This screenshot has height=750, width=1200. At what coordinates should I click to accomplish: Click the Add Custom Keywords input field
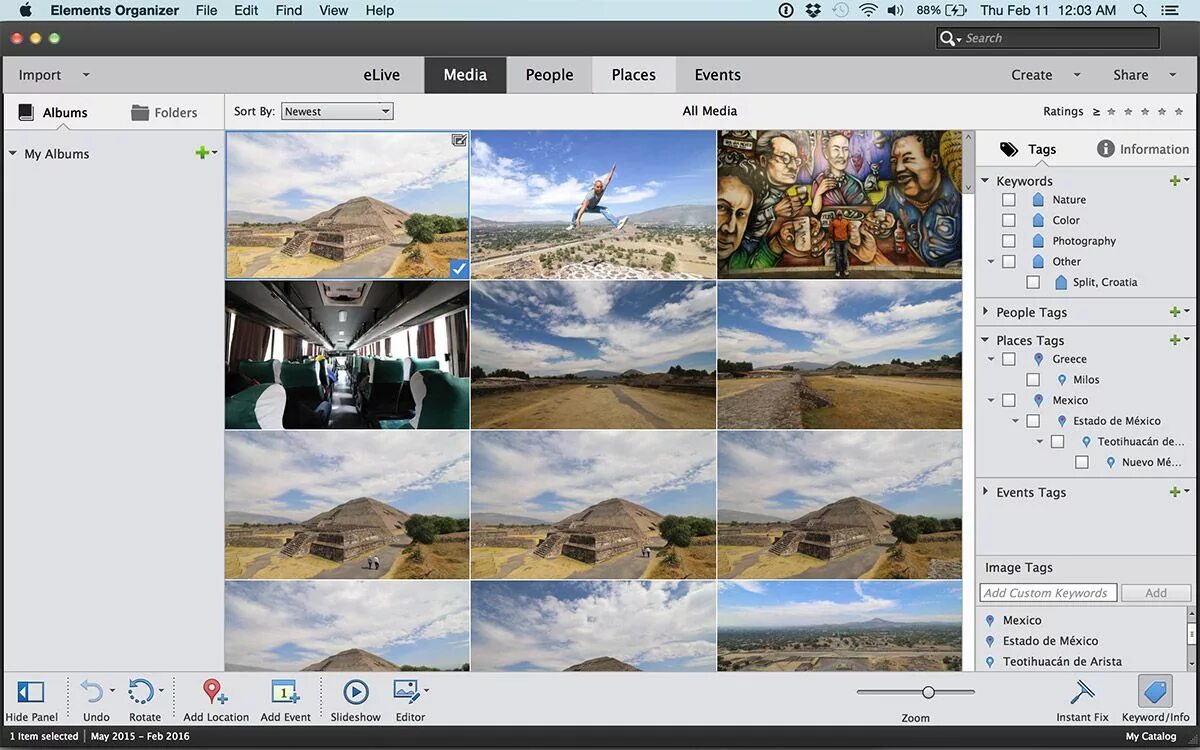click(1047, 592)
